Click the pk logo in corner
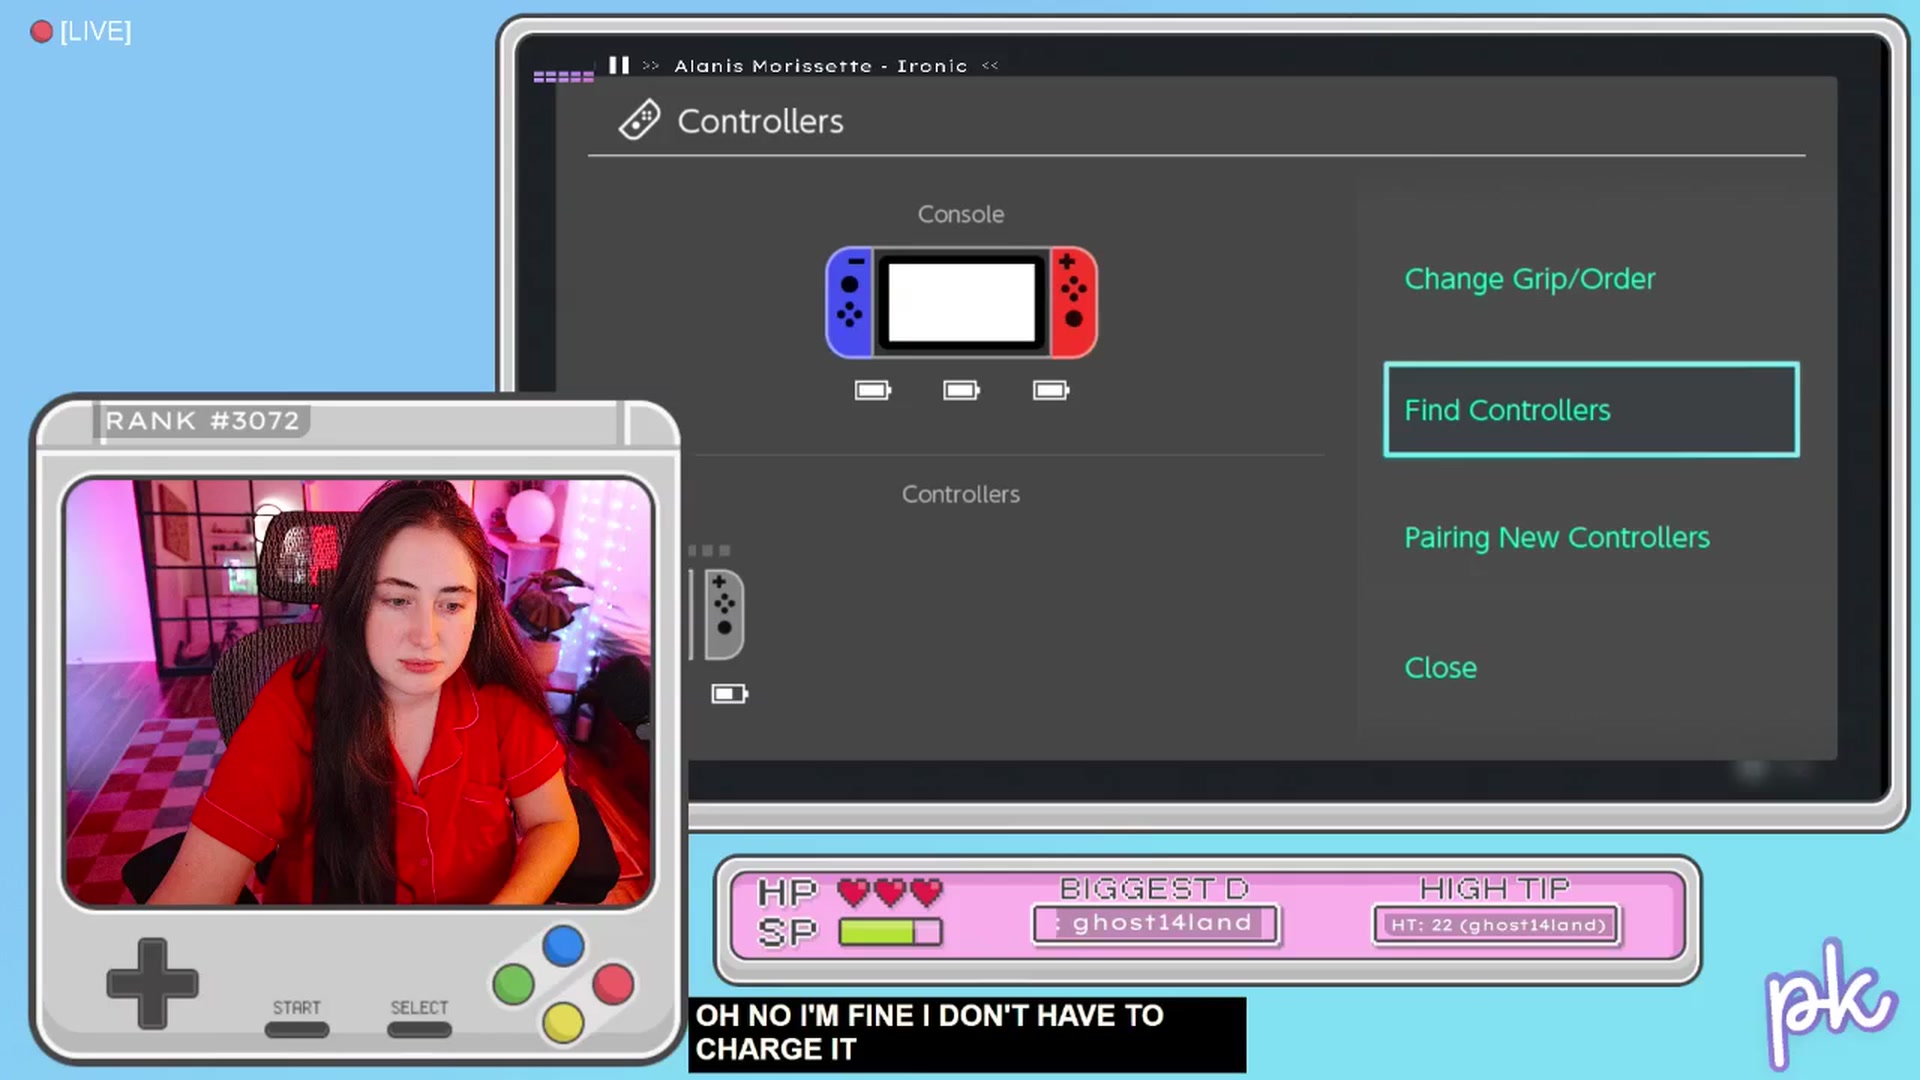Image resolution: width=1920 pixels, height=1080 pixels. (1829, 1003)
